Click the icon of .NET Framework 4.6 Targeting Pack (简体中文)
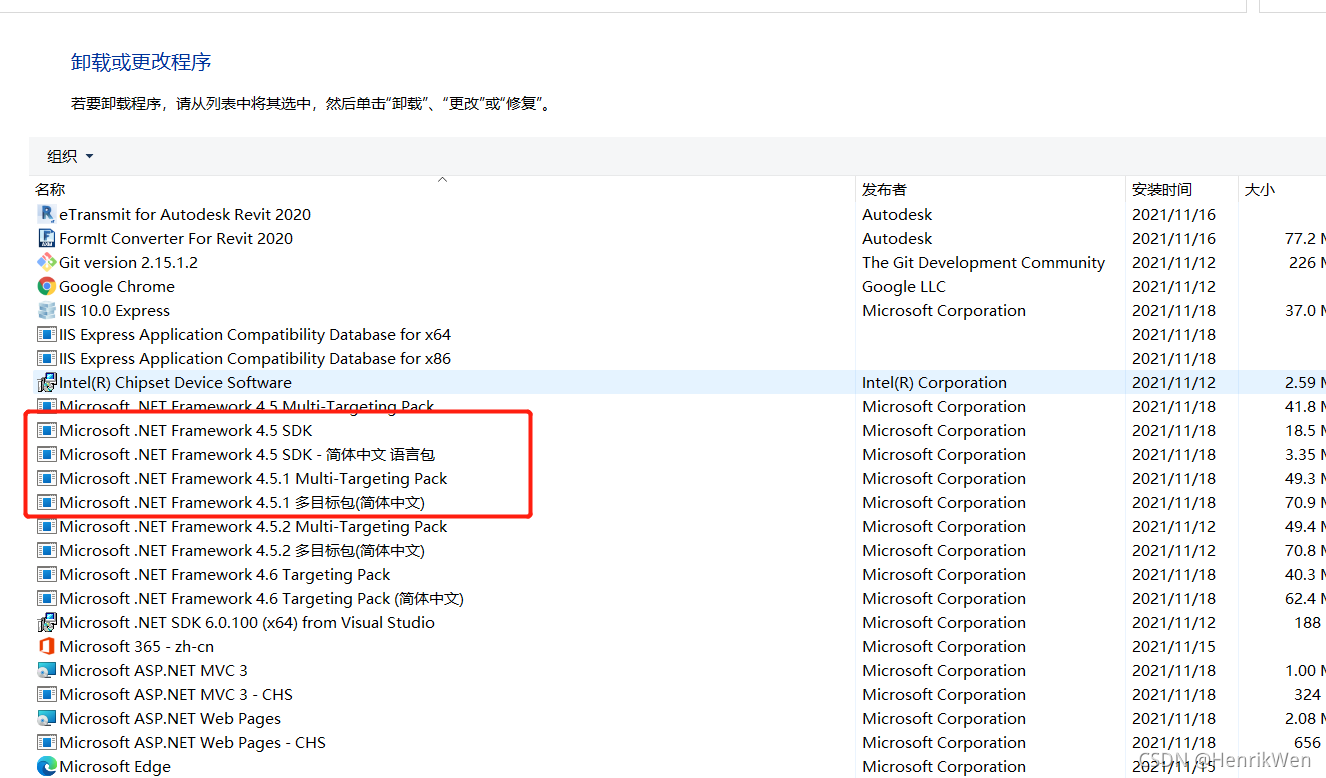Screen dimensions: 1326x778 point(46,598)
